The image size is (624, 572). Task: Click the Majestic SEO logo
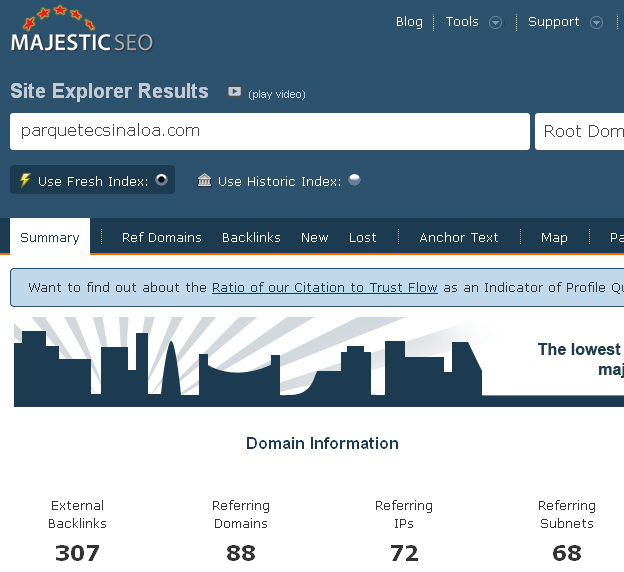(x=81, y=31)
